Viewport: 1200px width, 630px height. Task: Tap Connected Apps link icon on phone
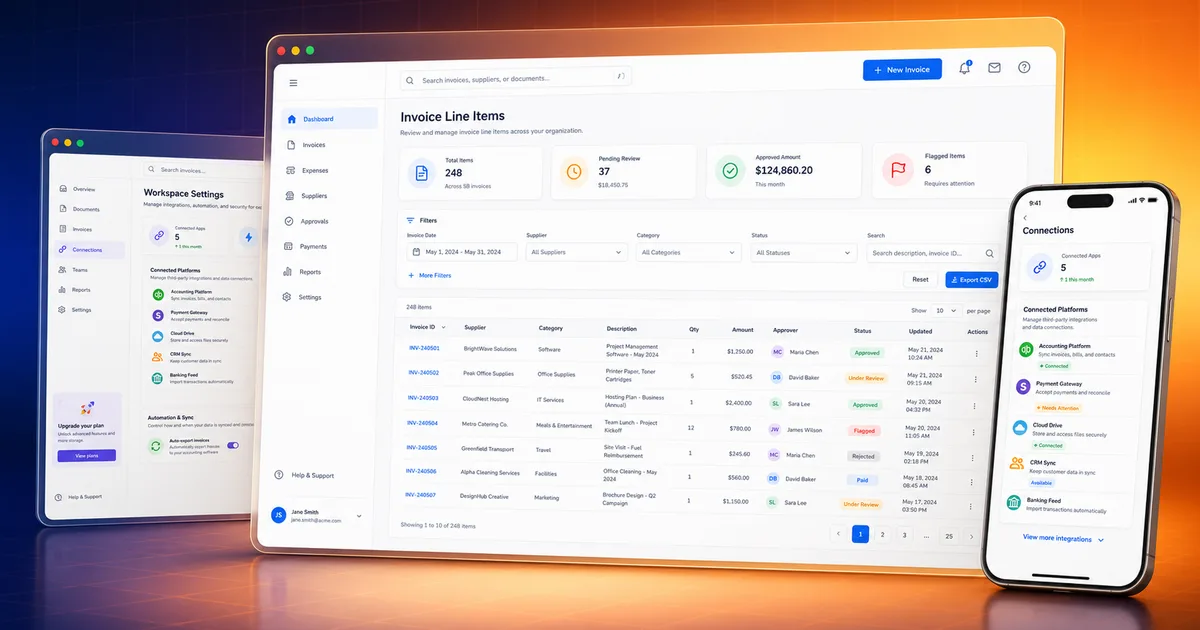coord(1039,266)
